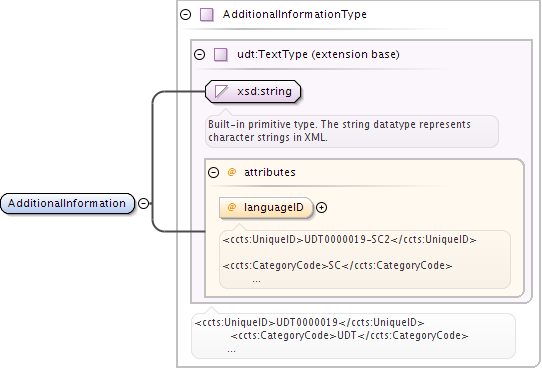Collapse the AdditionalInformation element node
Image resolution: width=542 pixels, height=369 pixels.
pyautogui.click(x=143, y=203)
